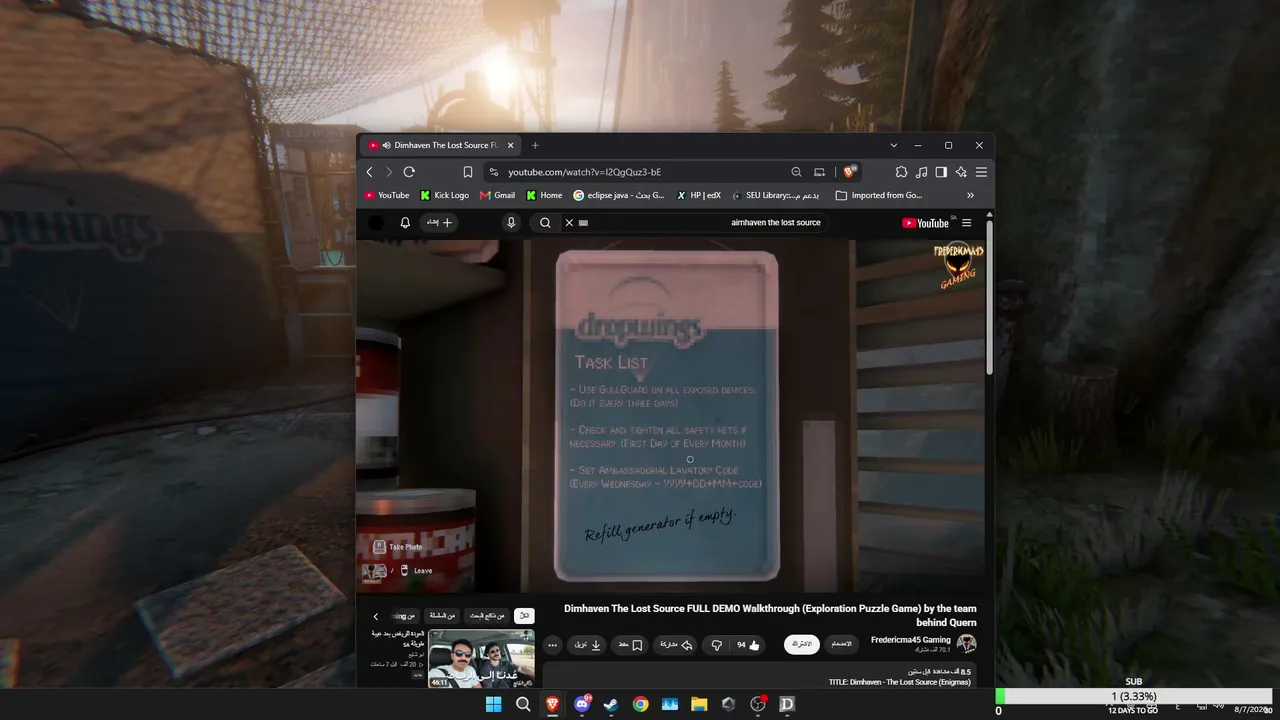The width and height of the screenshot is (1280, 720).
Task: Save the video to a playlist
Action: (630, 645)
